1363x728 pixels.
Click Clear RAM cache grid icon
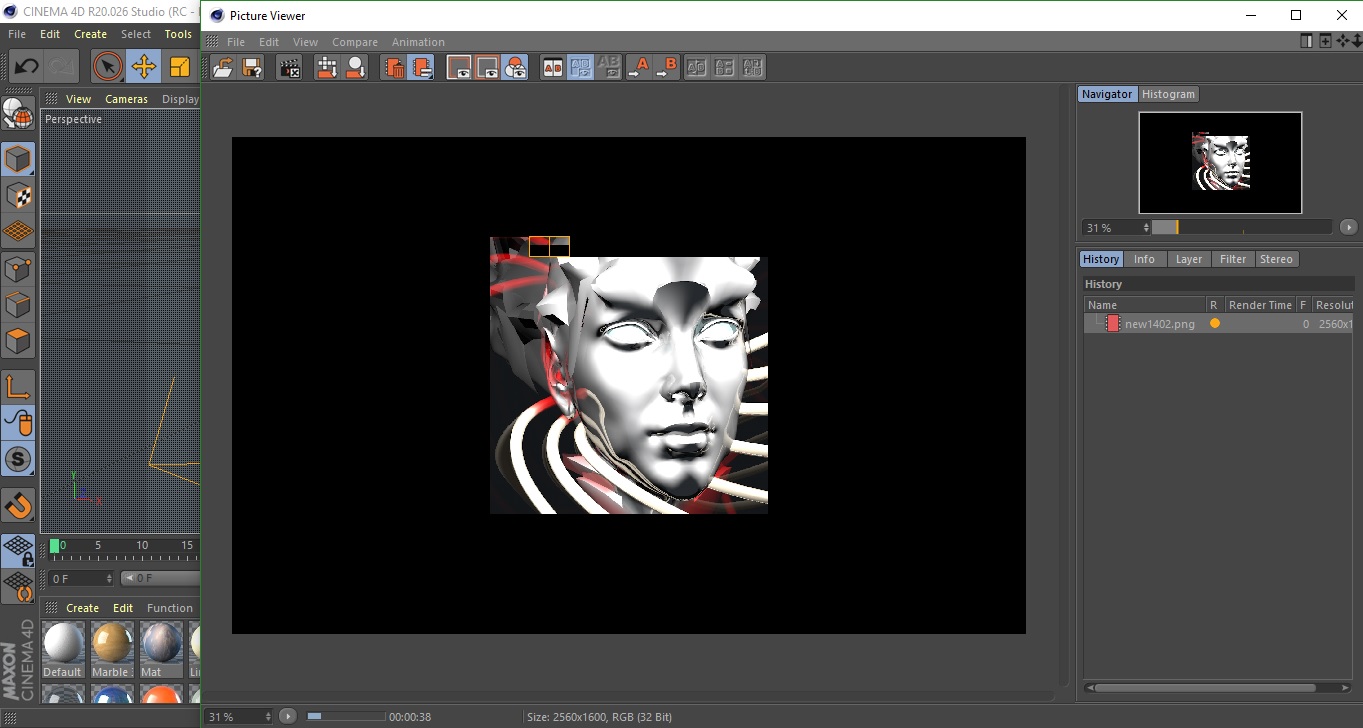327,67
